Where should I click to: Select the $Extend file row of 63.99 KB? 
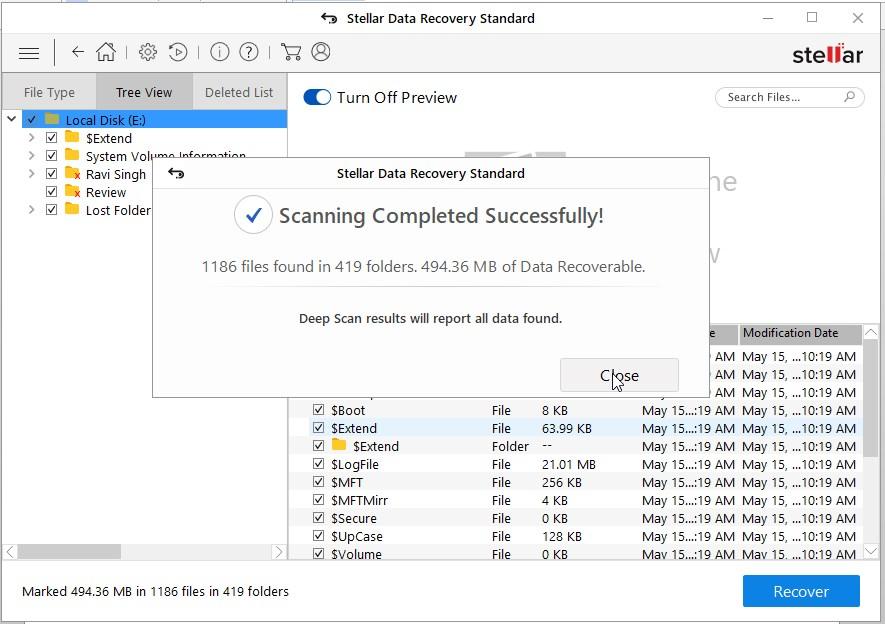point(576,428)
